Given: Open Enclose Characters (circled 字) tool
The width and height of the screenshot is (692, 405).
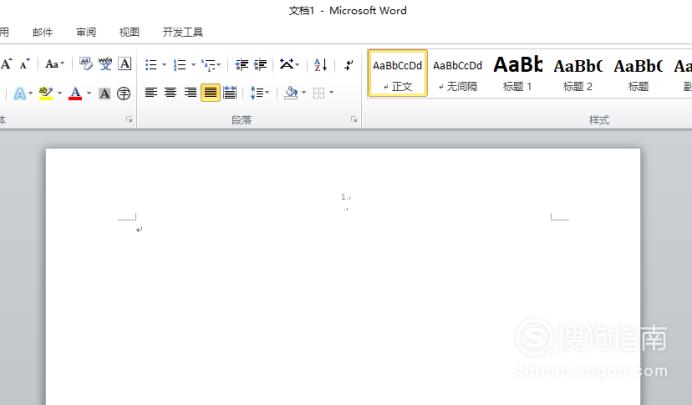Looking at the screenshot, I should [x=124, y=93].
